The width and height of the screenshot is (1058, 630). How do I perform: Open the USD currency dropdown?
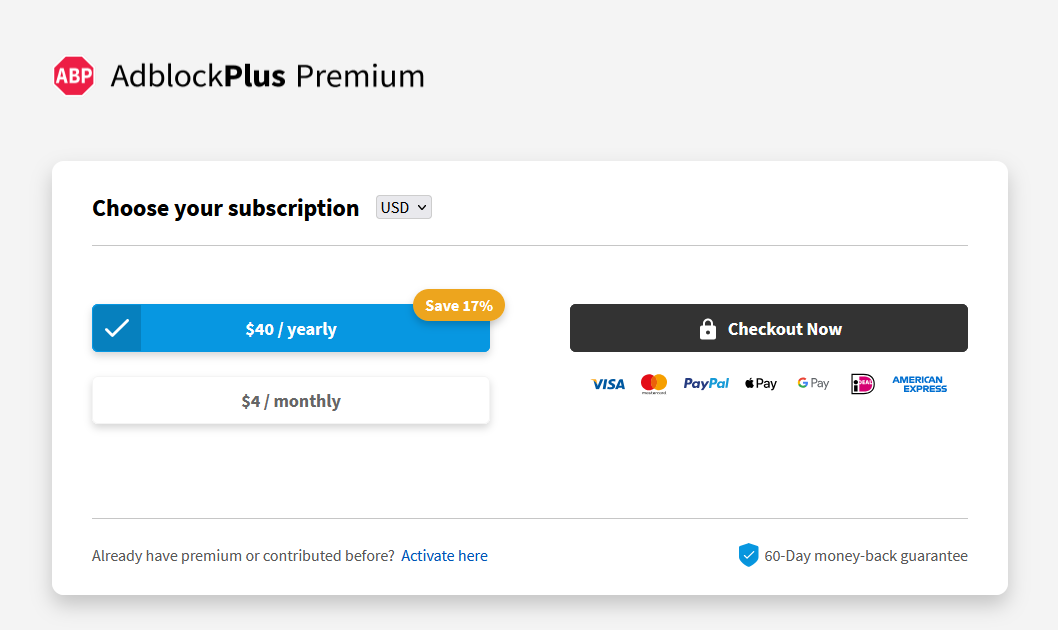403,207
